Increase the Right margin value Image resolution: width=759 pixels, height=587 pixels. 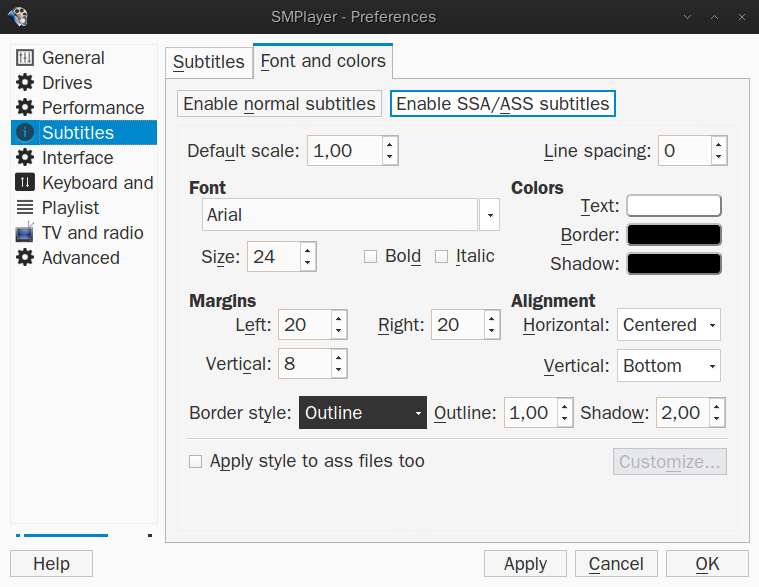point(492,318)
